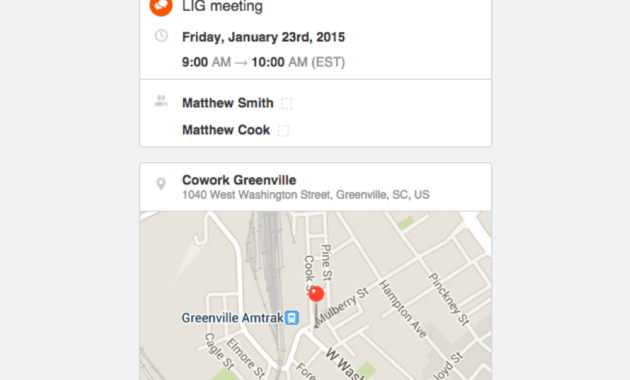The image size is (630, 380).
Task: Click the Pinckney St label on the map
Action: click(449, 299)
